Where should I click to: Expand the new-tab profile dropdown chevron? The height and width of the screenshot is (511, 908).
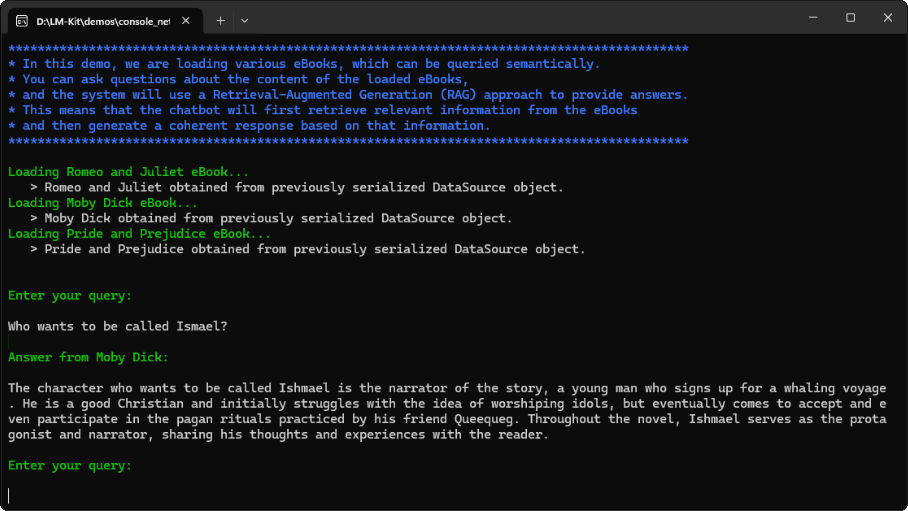coord(244,21)
